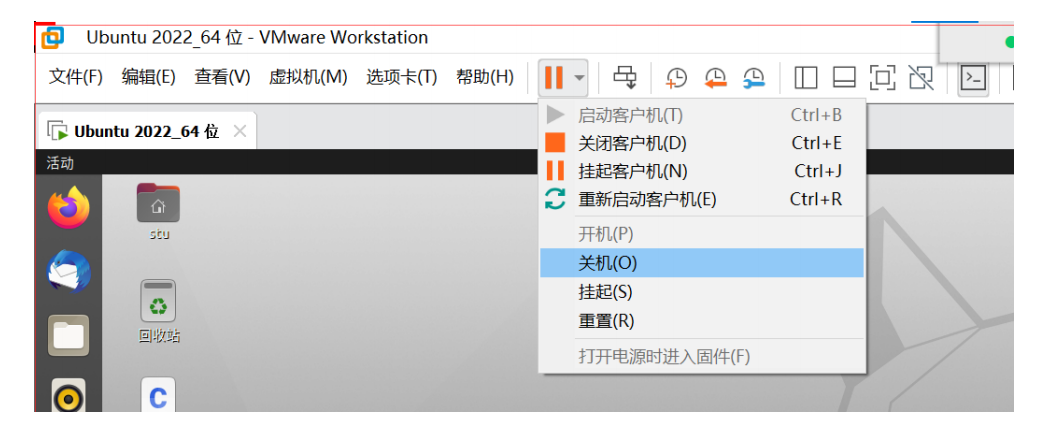Toggle the thumbnail bar bottom-panel icon
The width and height of the screenshot is (1056, 433).
(x=844, y=78)
